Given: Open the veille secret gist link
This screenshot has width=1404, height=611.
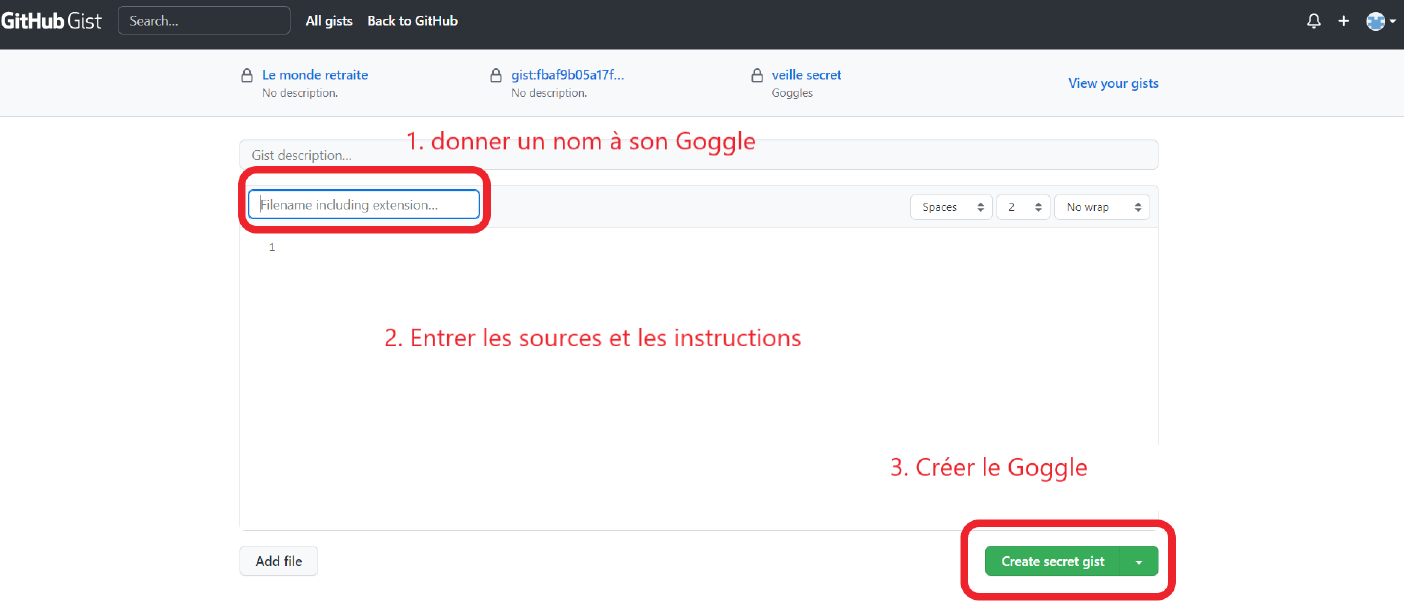Looking at the screenshot, I should pyautogui.click(x=806, y=75).
